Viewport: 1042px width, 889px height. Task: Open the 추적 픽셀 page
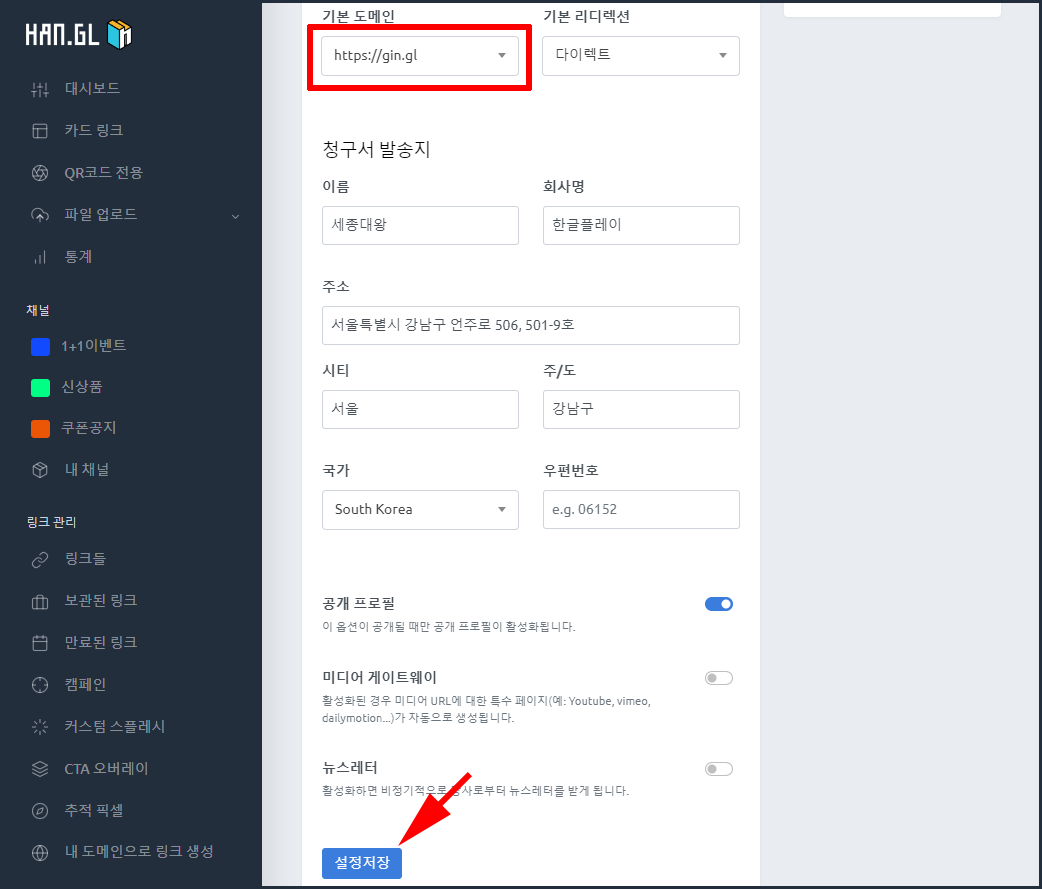tap(94, 811)
